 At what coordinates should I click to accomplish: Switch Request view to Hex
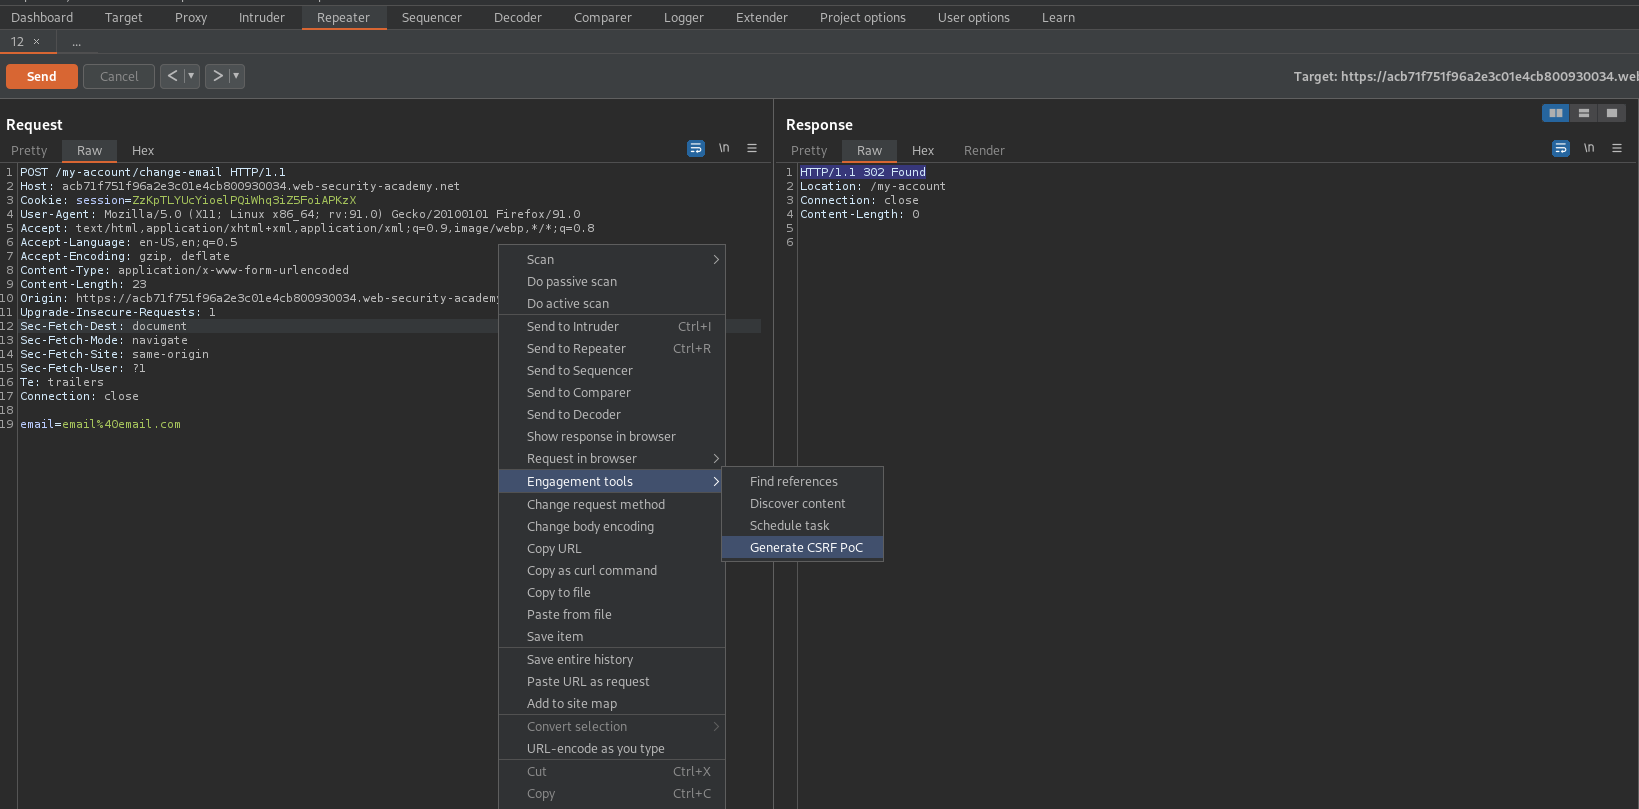[x=143, y=150]
